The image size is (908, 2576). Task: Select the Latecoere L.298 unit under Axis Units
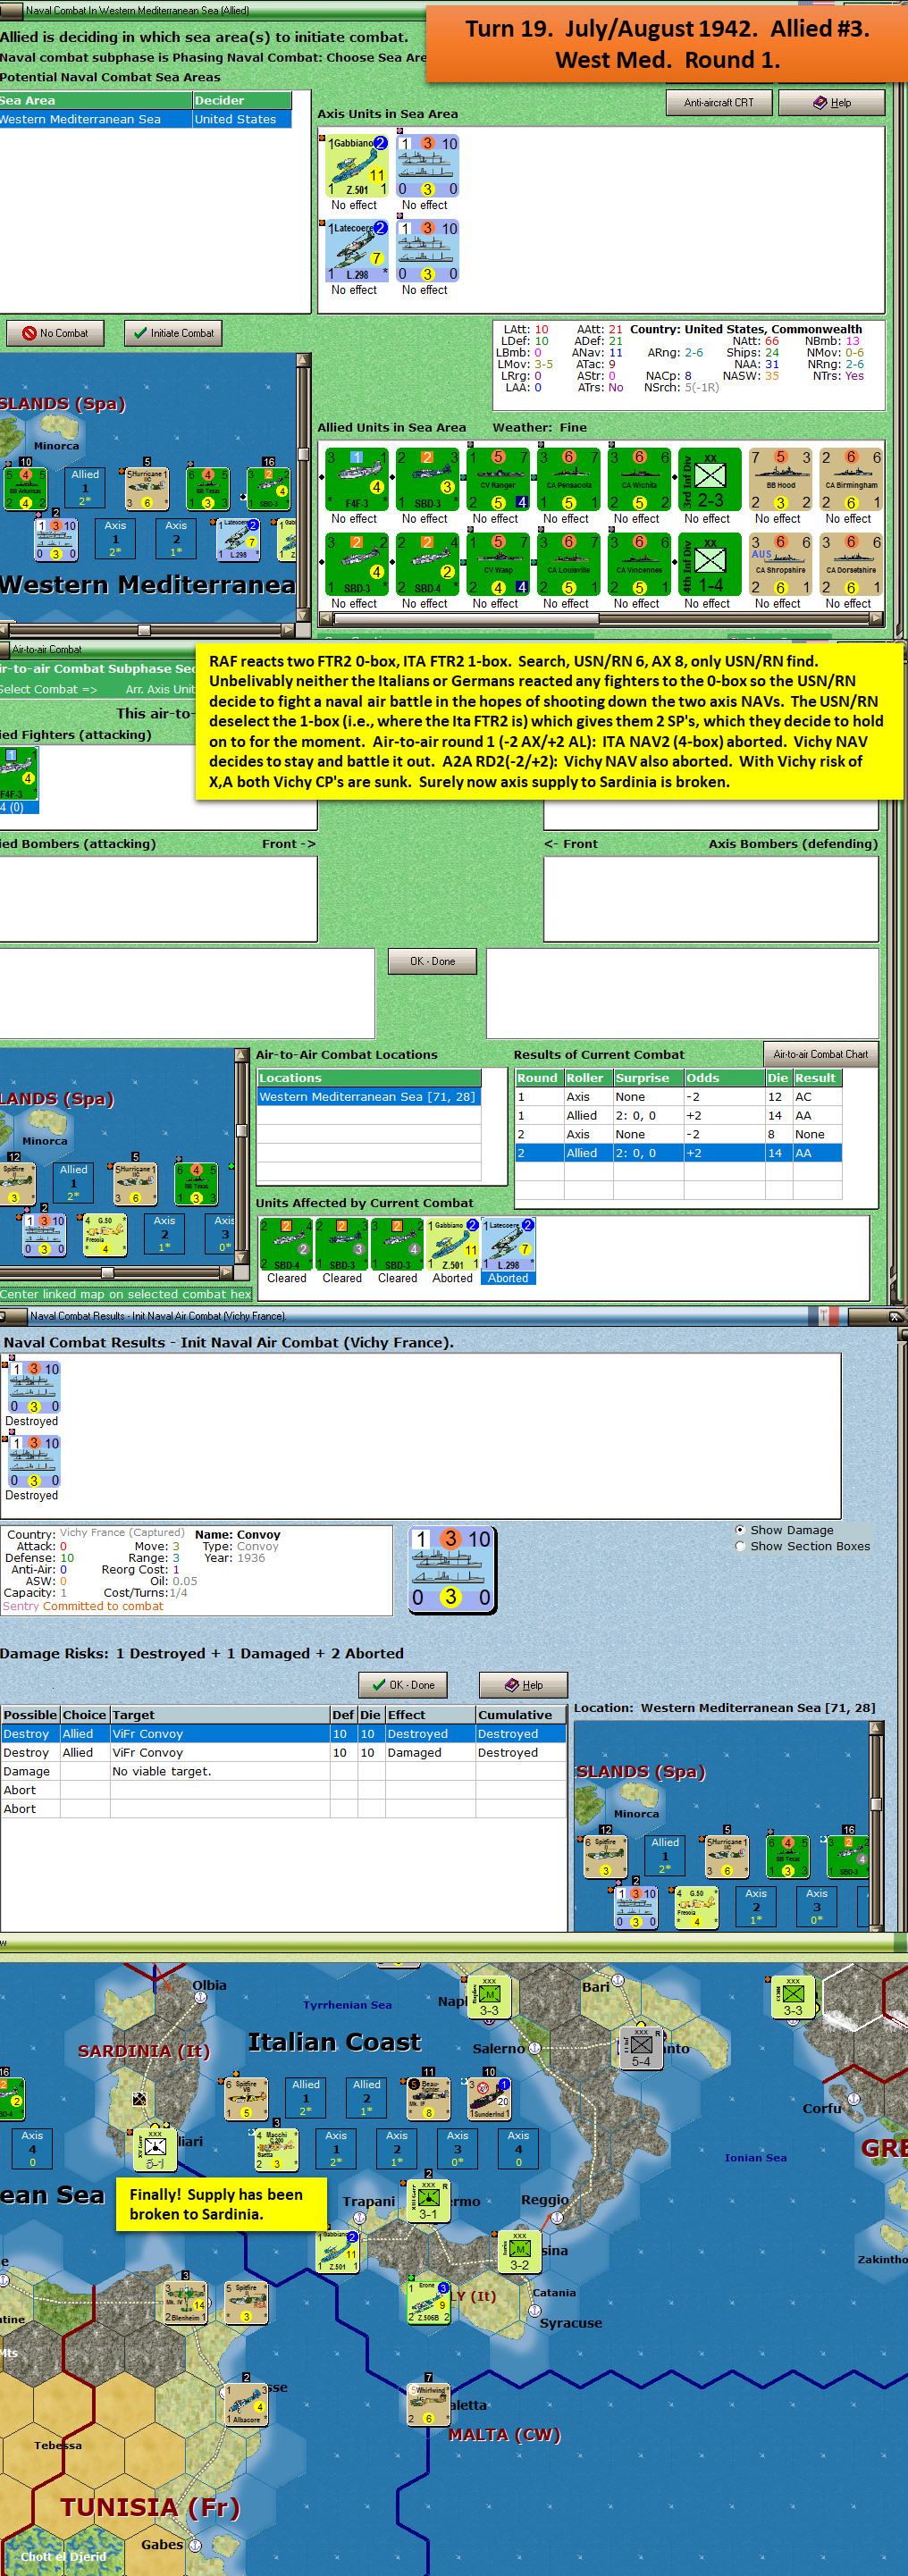(x=357, y=251)
